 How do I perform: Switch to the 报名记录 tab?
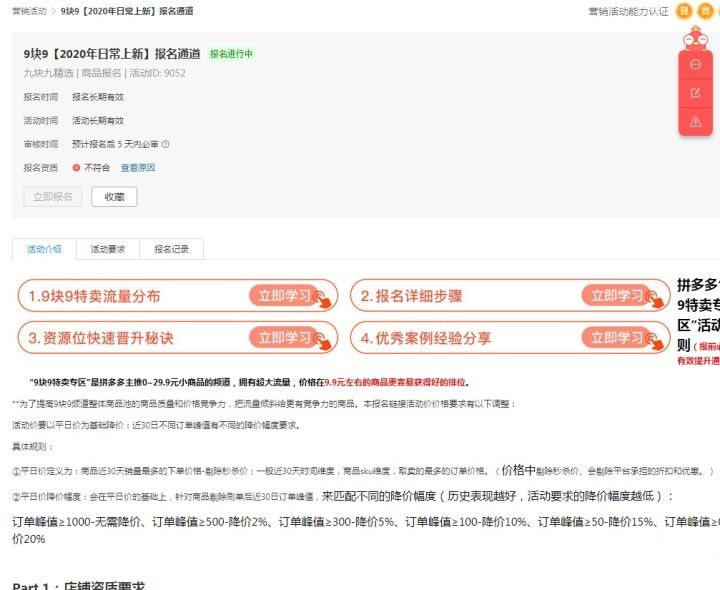171,249
